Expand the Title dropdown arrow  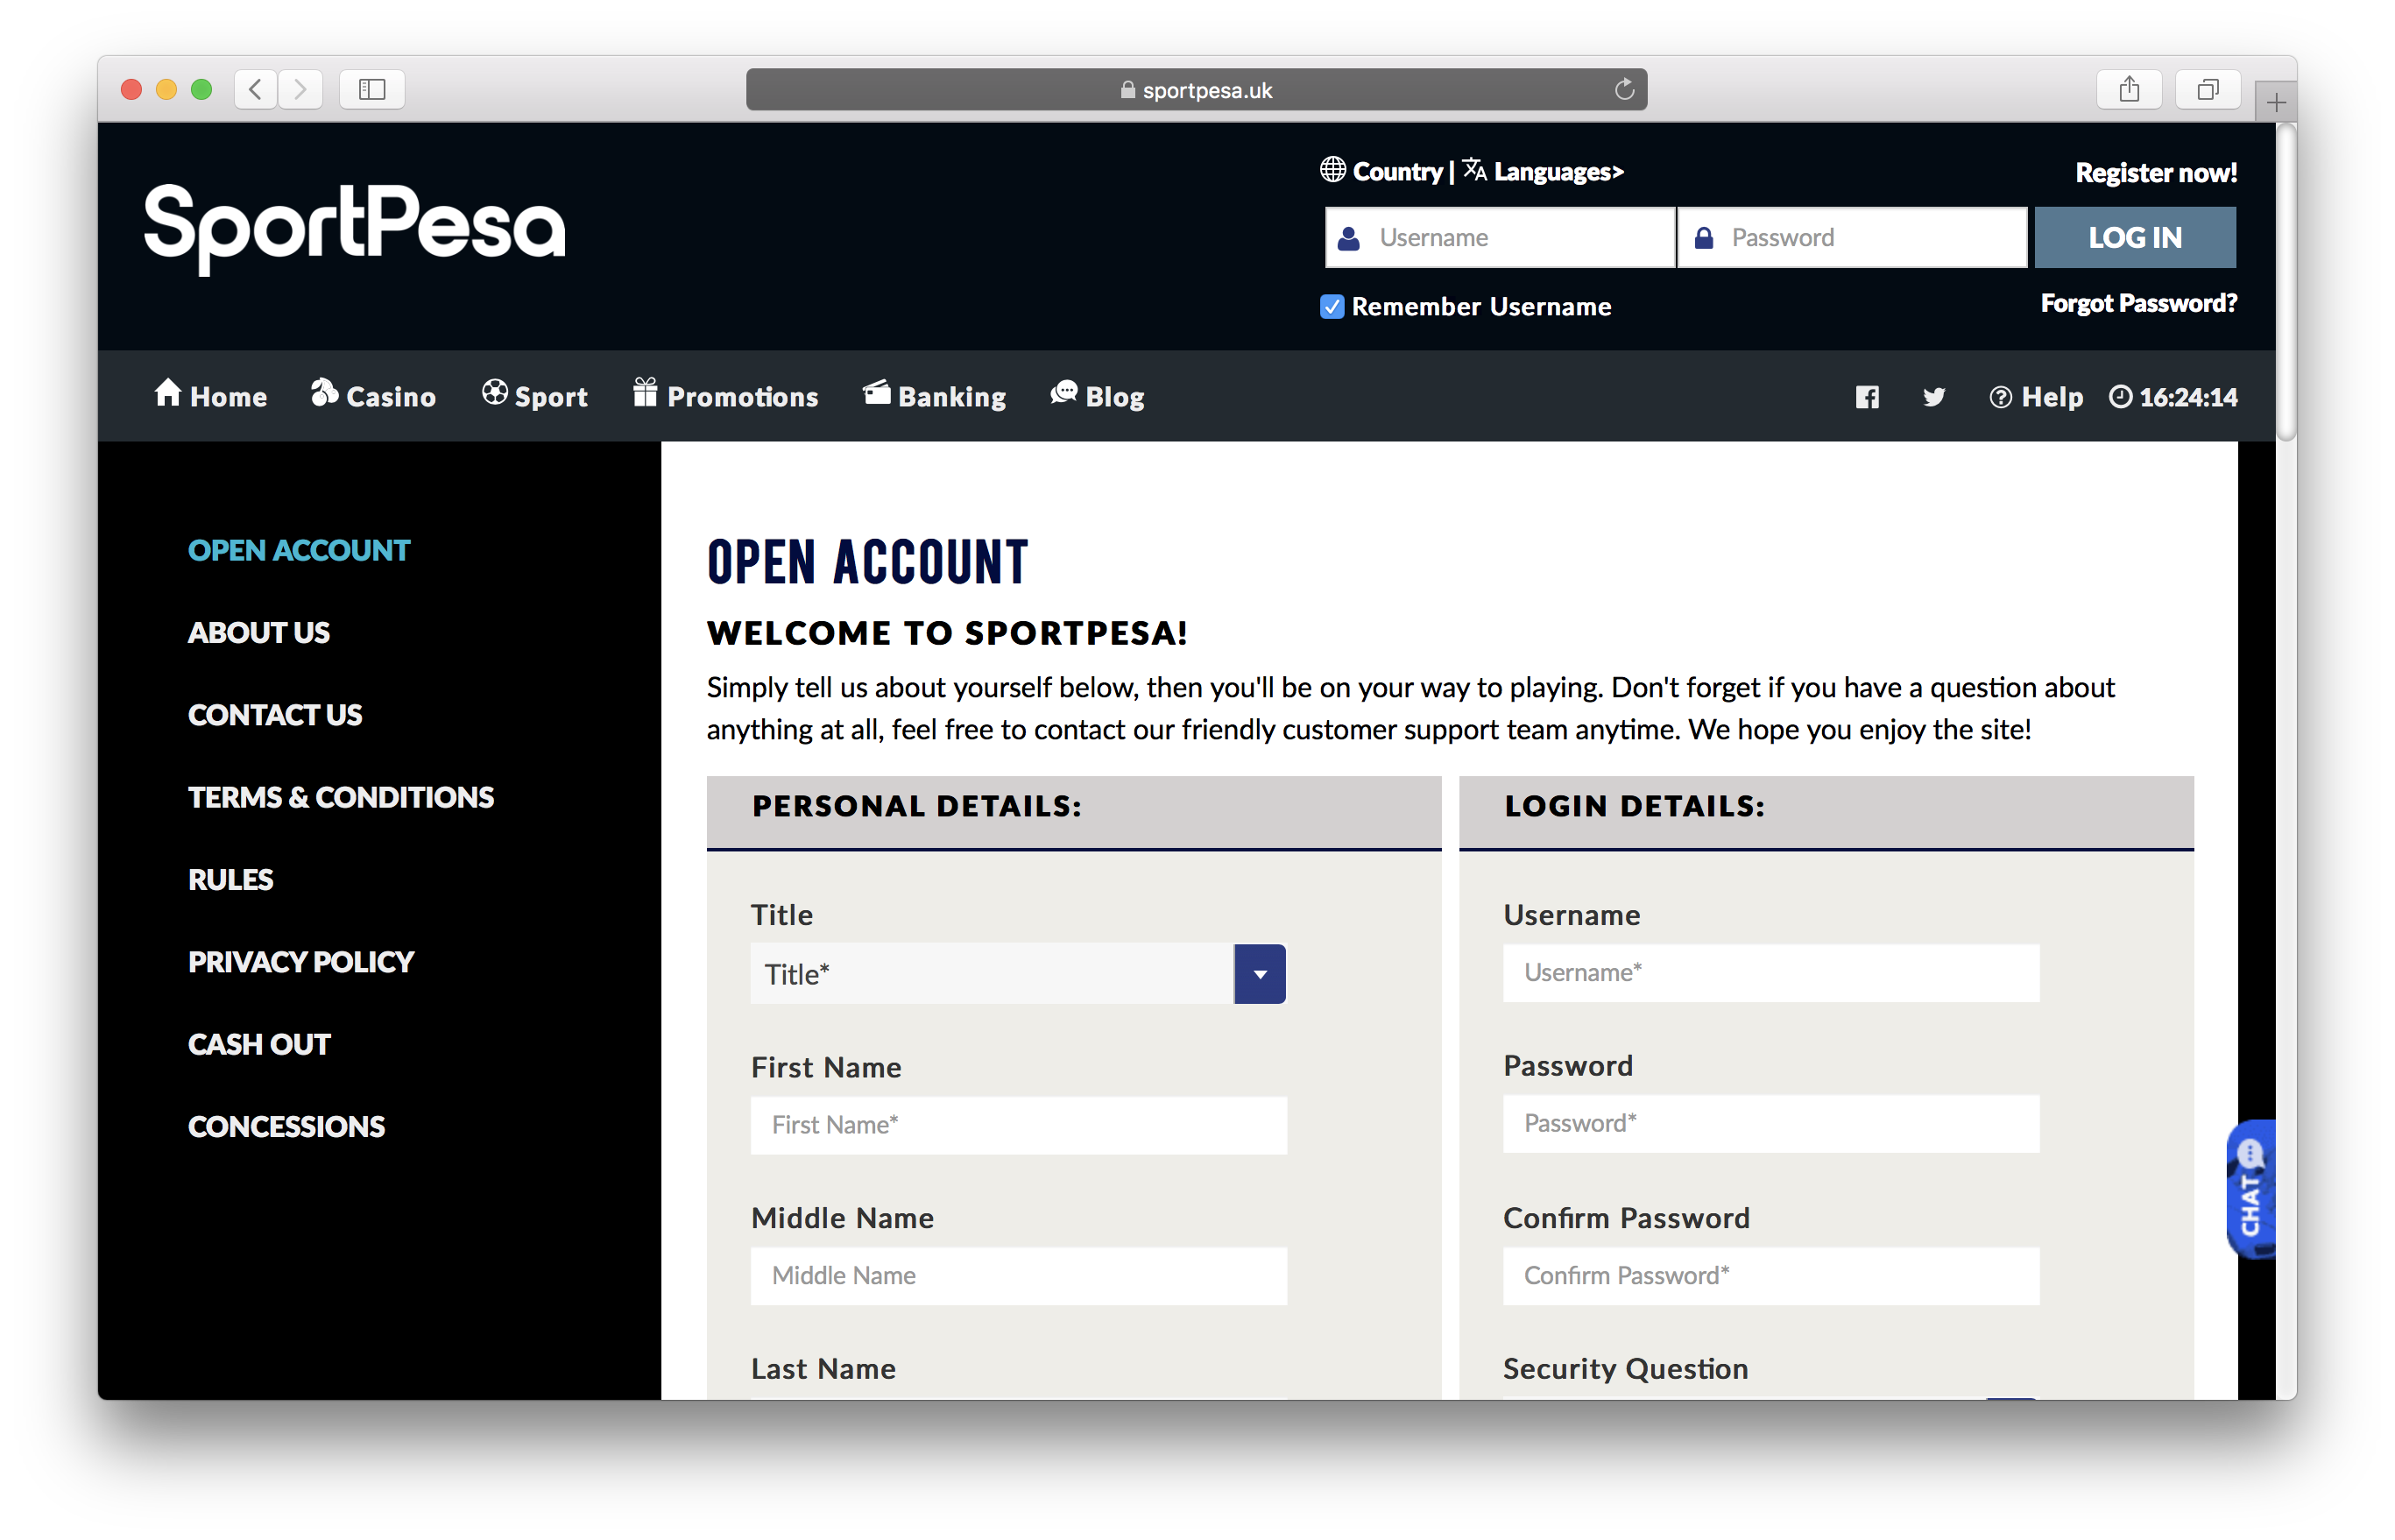pos(1260,974)
